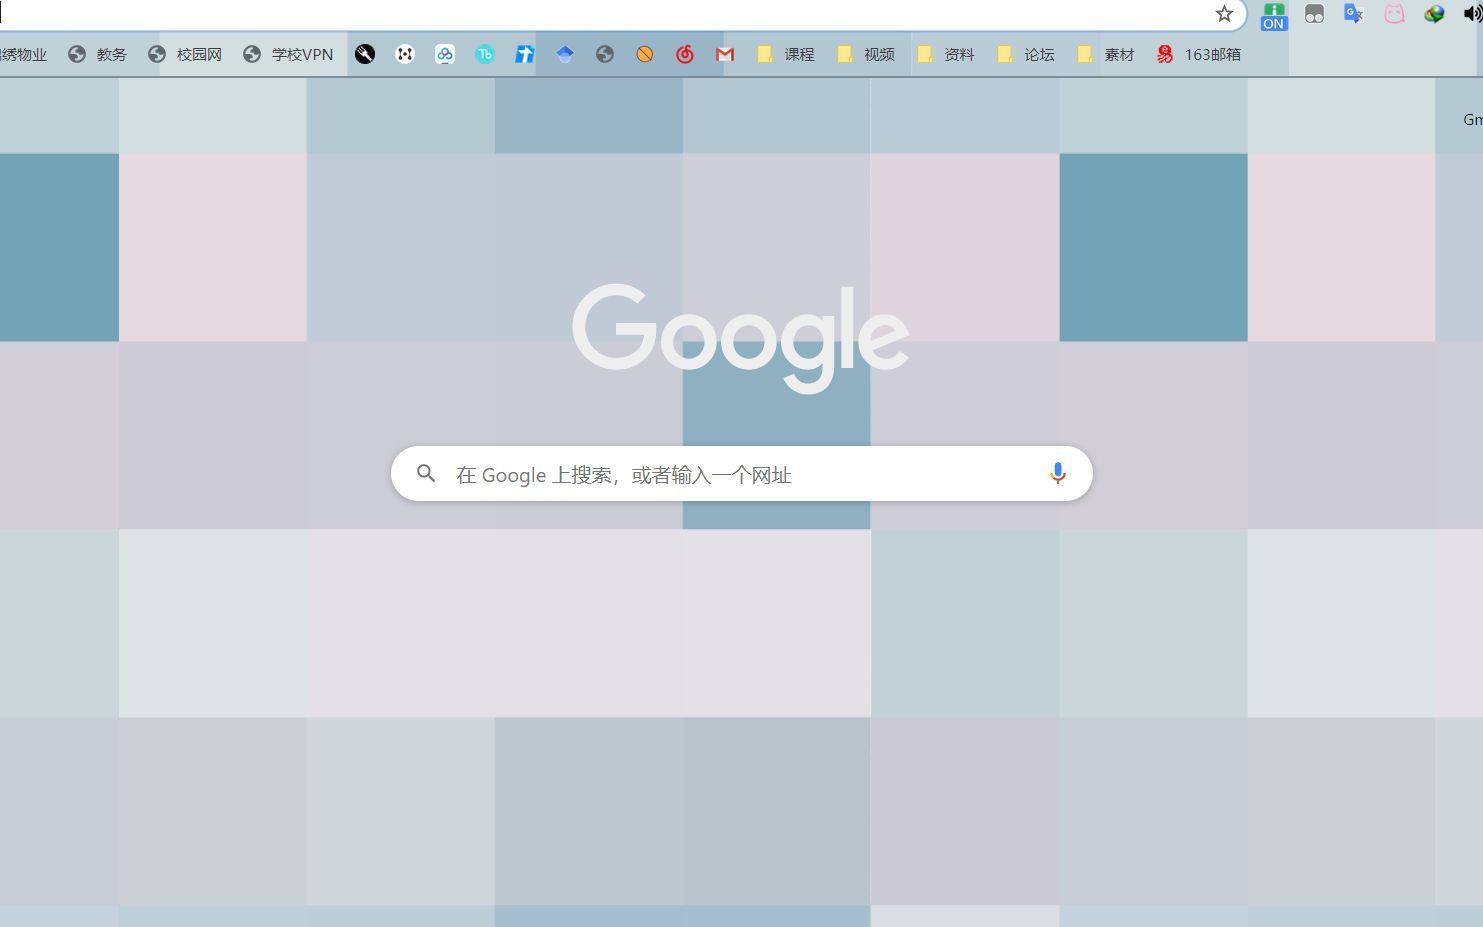Open the black fork-logo bookmark
Screen dimensions: 1483x927
[365, 54]
